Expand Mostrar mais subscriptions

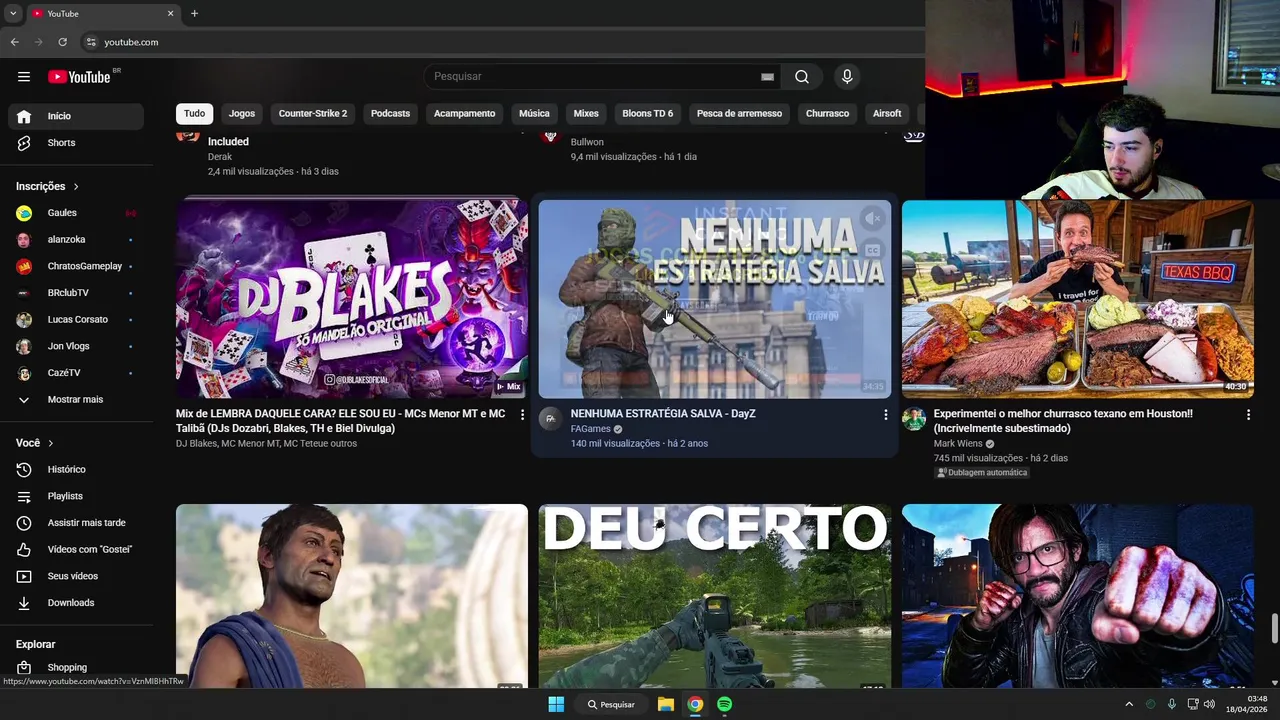click(x=76, y=400)
